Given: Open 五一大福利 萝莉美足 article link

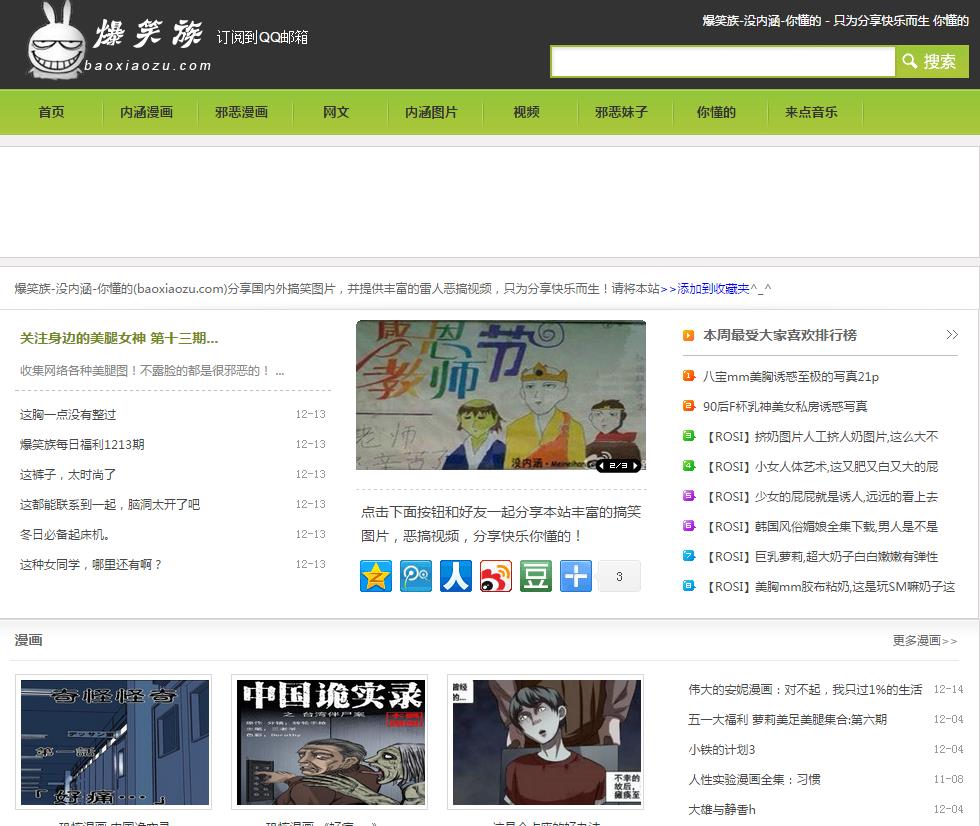Looking at the screenshot, I should (788, 719).
